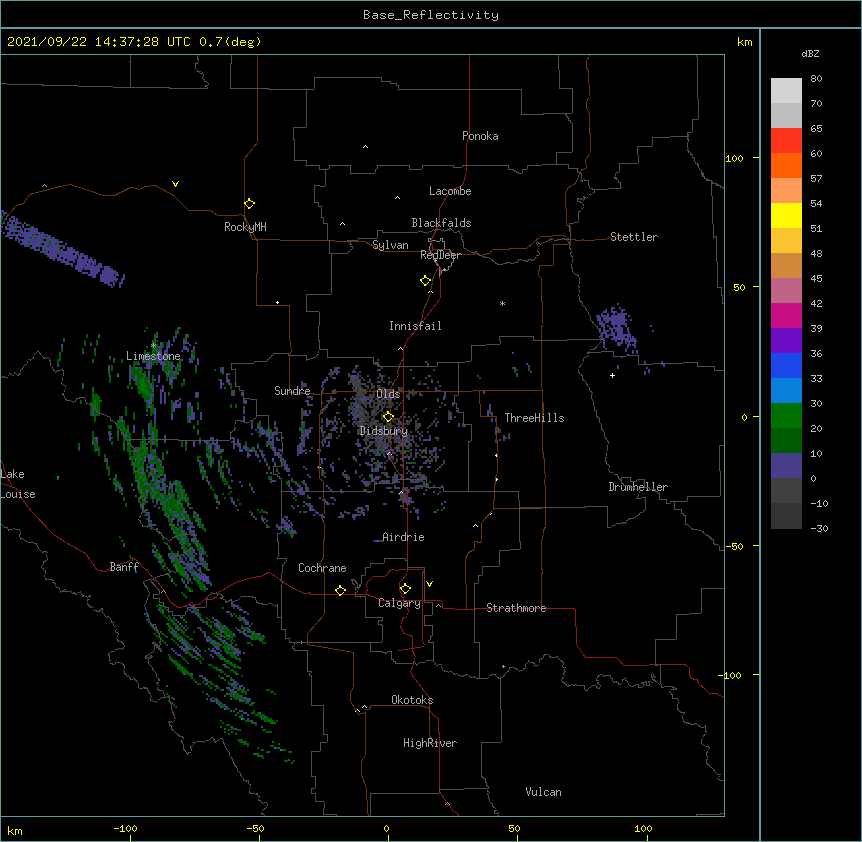Select the magenta 42-39 dBZ legend swatch
The height and width of the screenshot is (842, 862).
click(786, 315)
